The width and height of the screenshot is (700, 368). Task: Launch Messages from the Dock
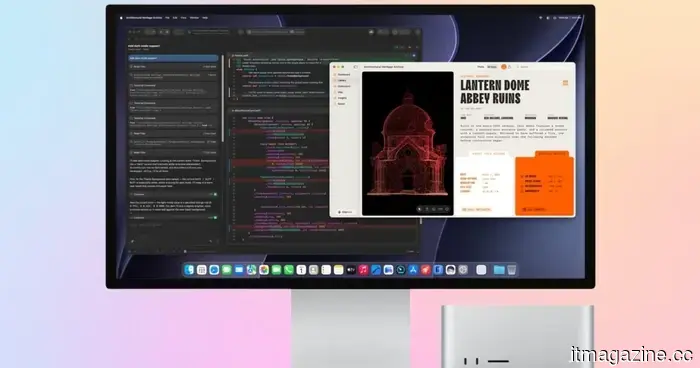point(226,270)
